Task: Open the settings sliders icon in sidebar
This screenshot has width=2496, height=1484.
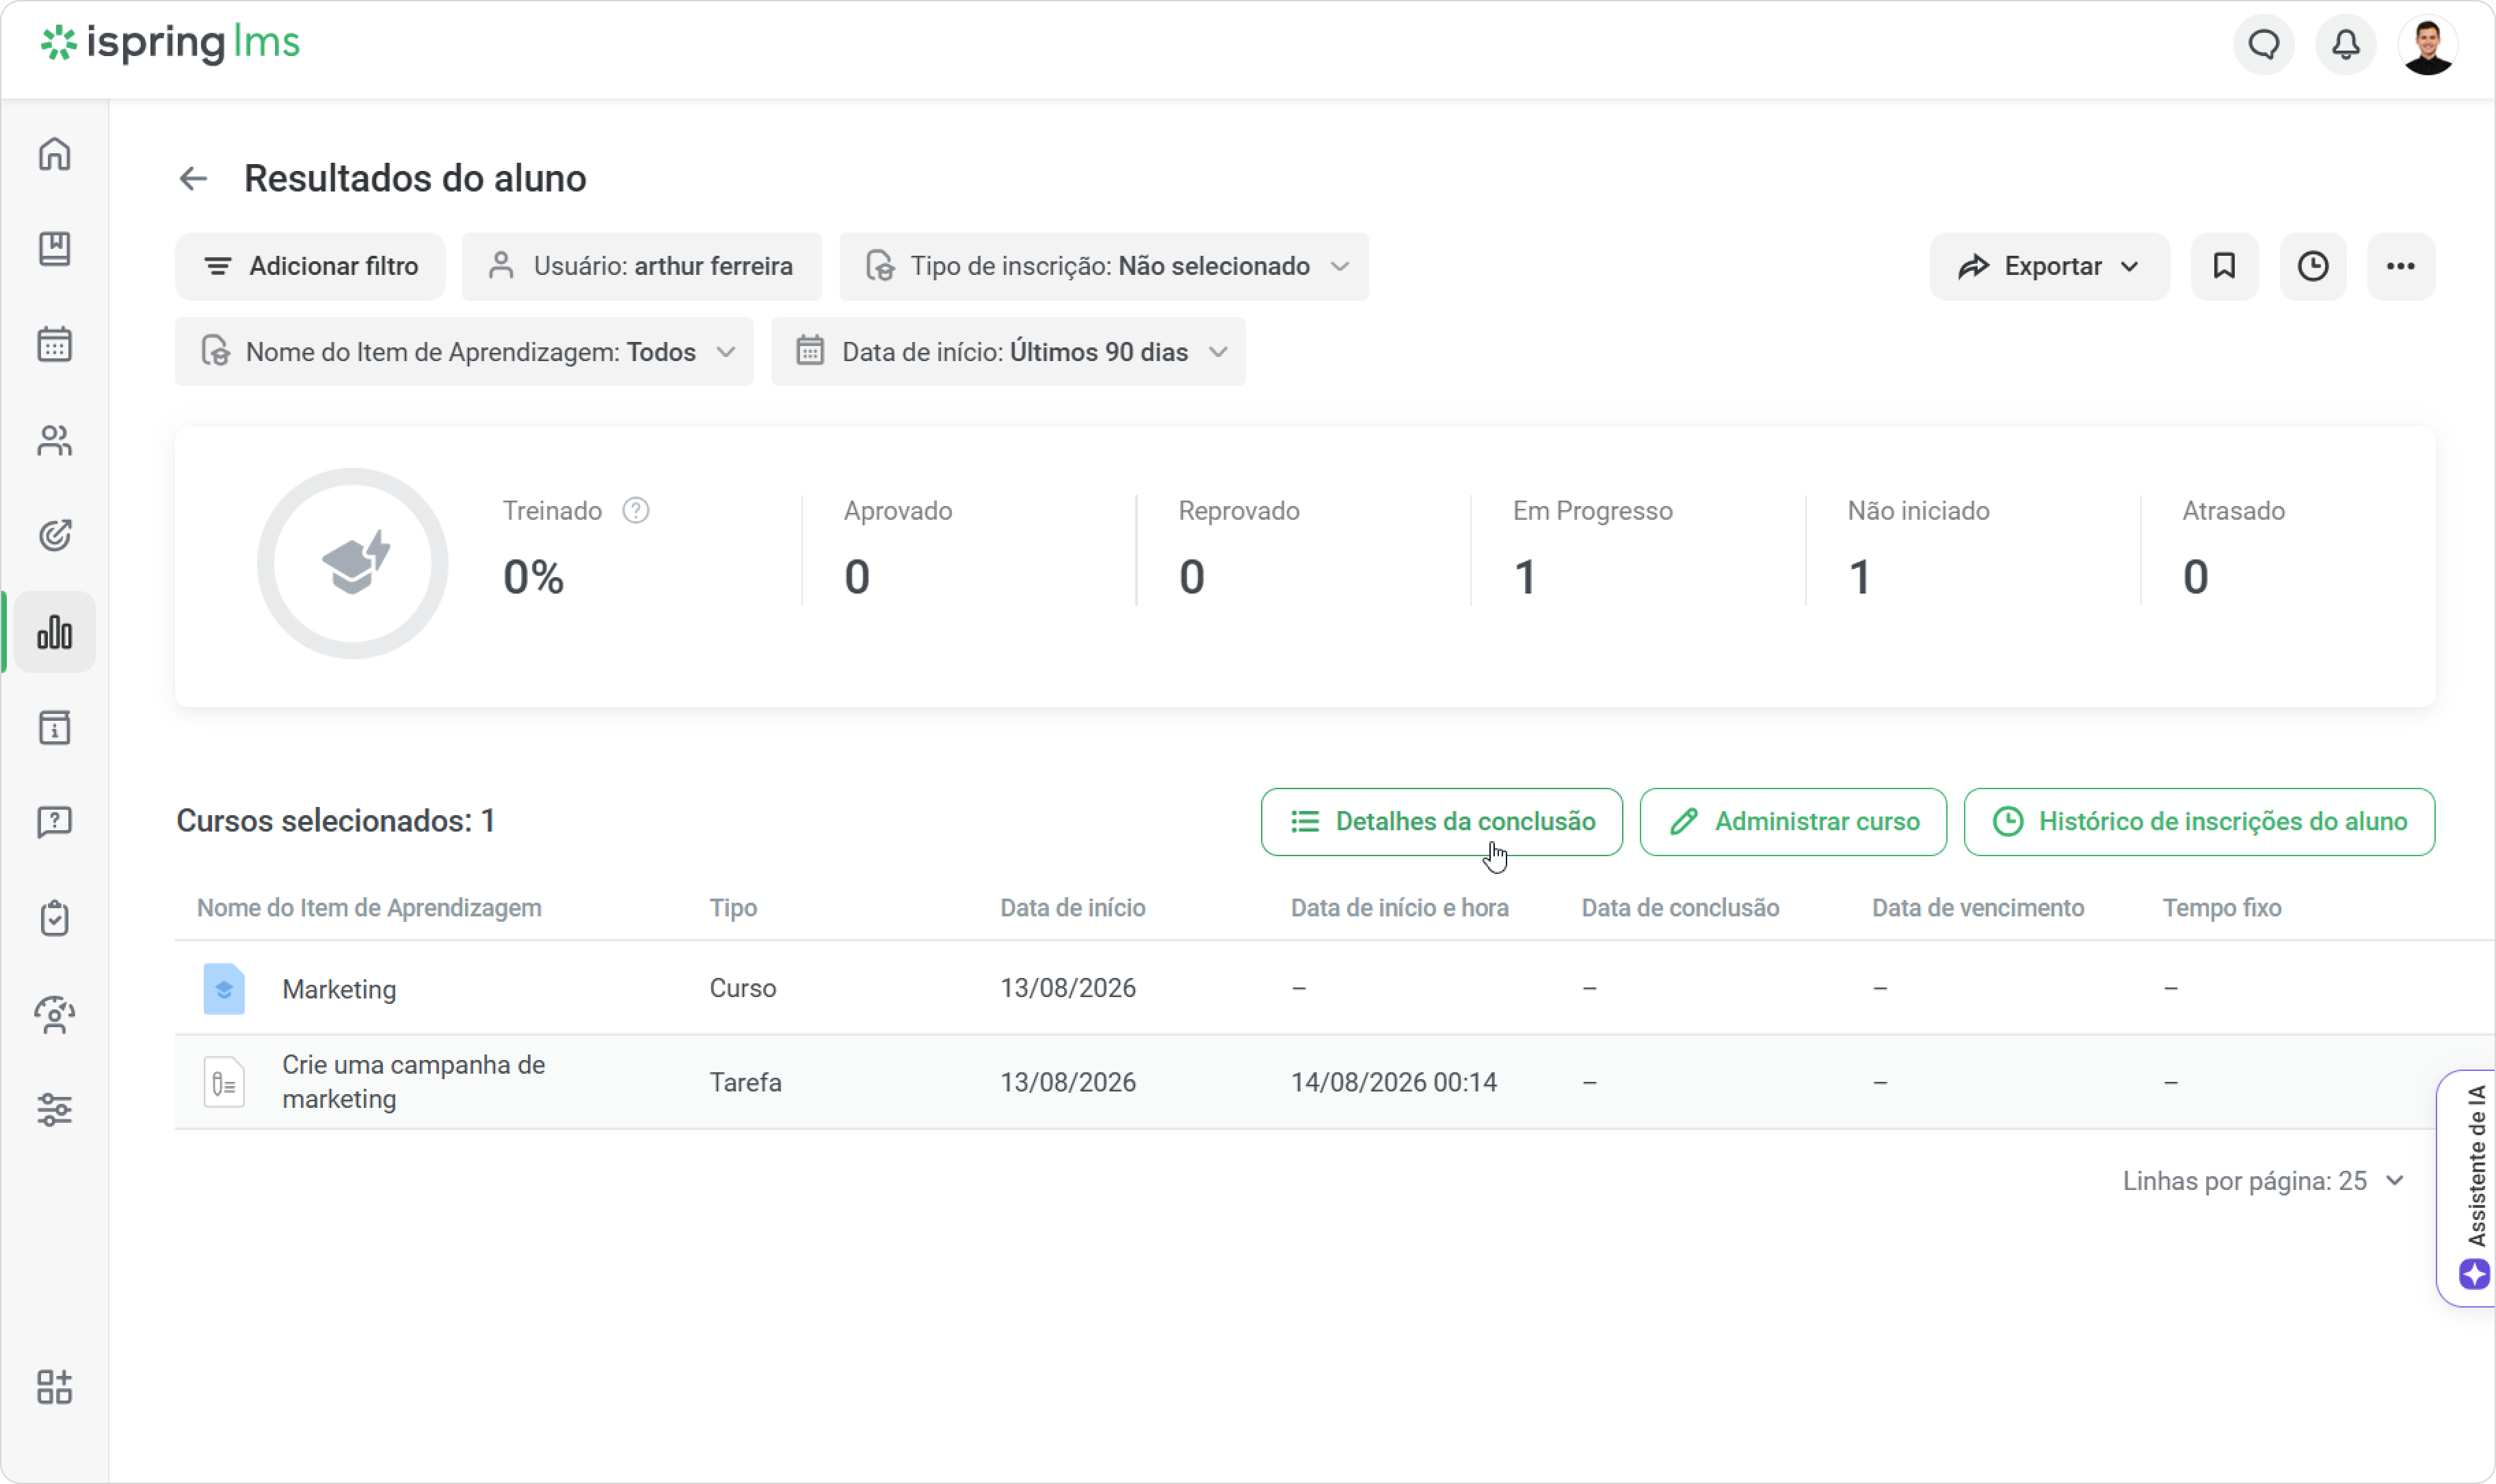Action: (x=54, y=1110)
